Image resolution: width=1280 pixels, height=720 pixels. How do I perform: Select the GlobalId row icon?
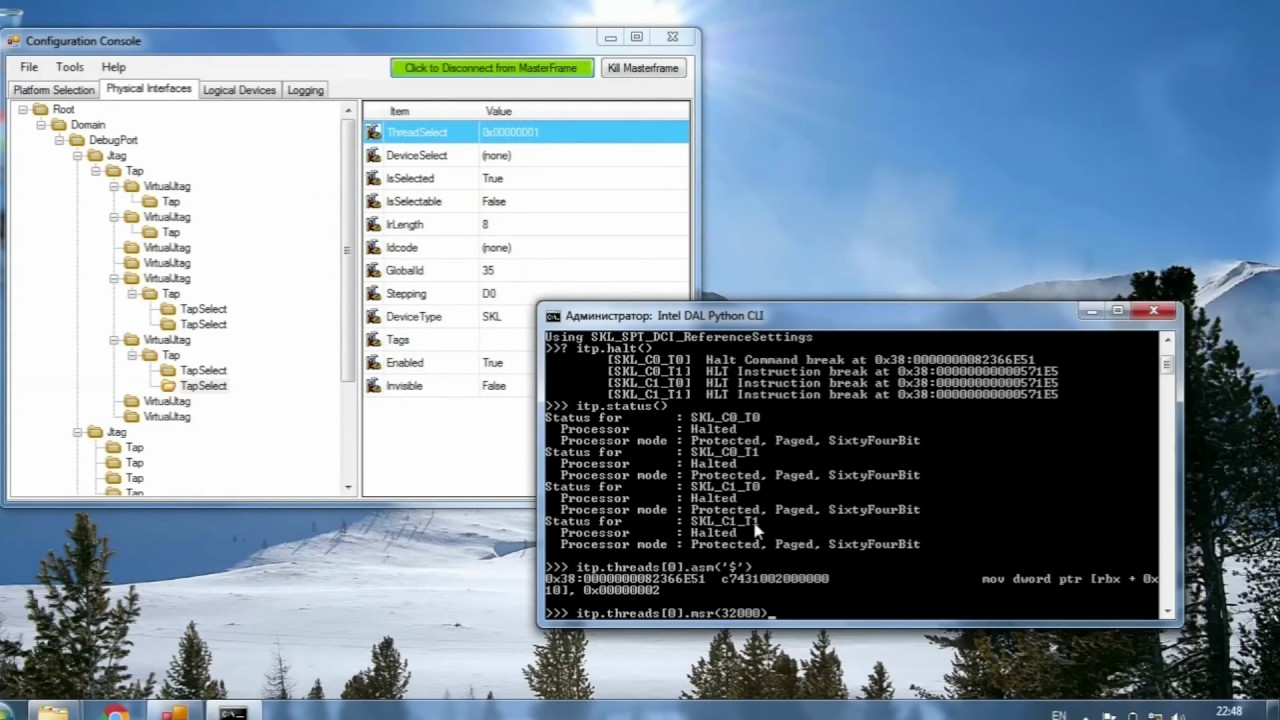point(374,270)
